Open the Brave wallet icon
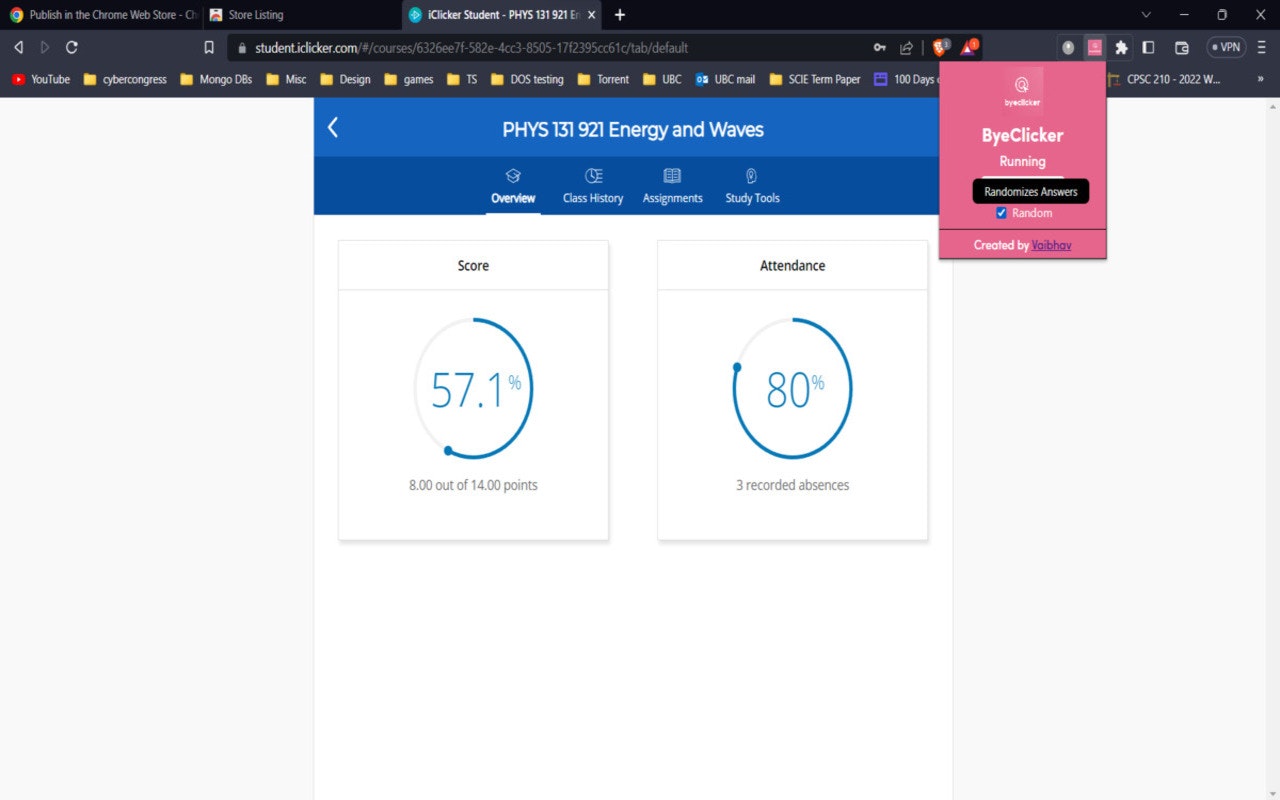Viewport: 1280px width, 800px height. pos(1181,47)
